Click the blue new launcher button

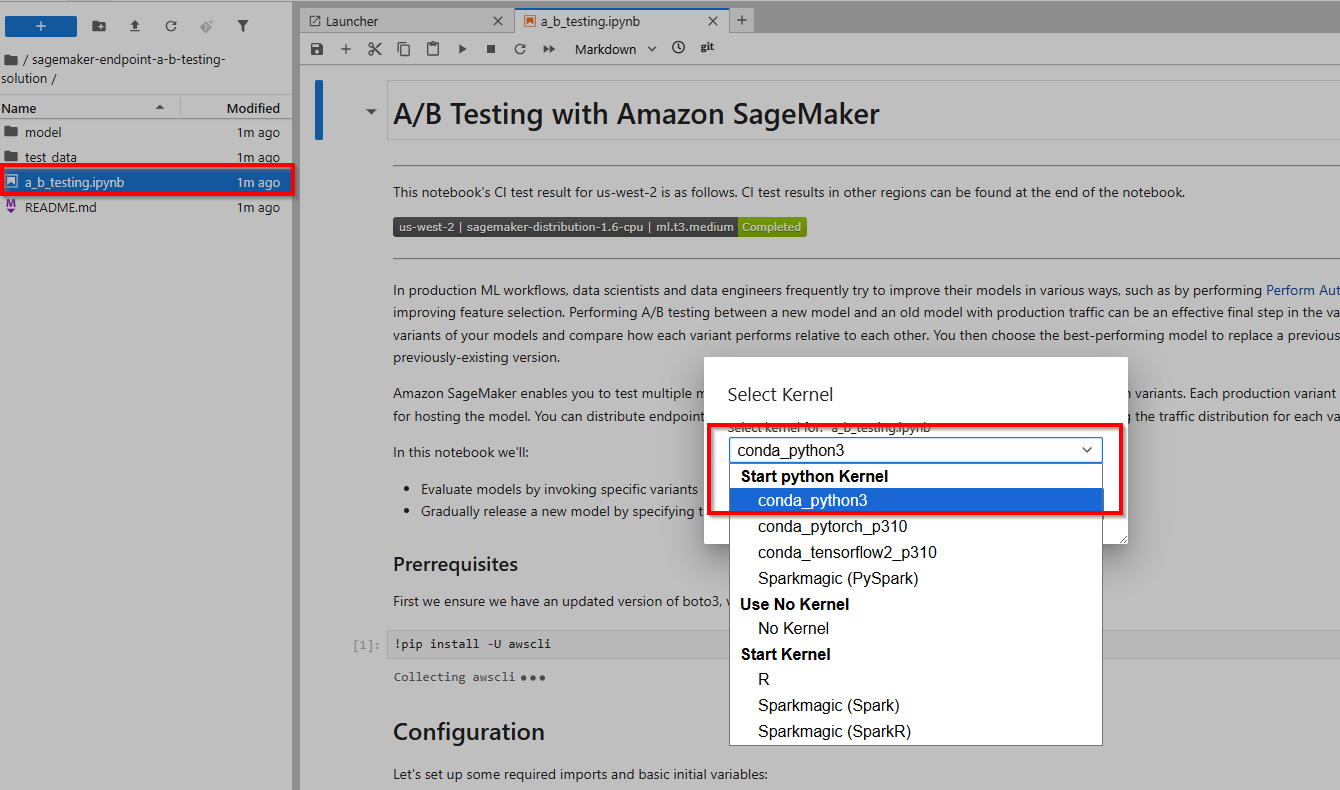pos(41,26)
